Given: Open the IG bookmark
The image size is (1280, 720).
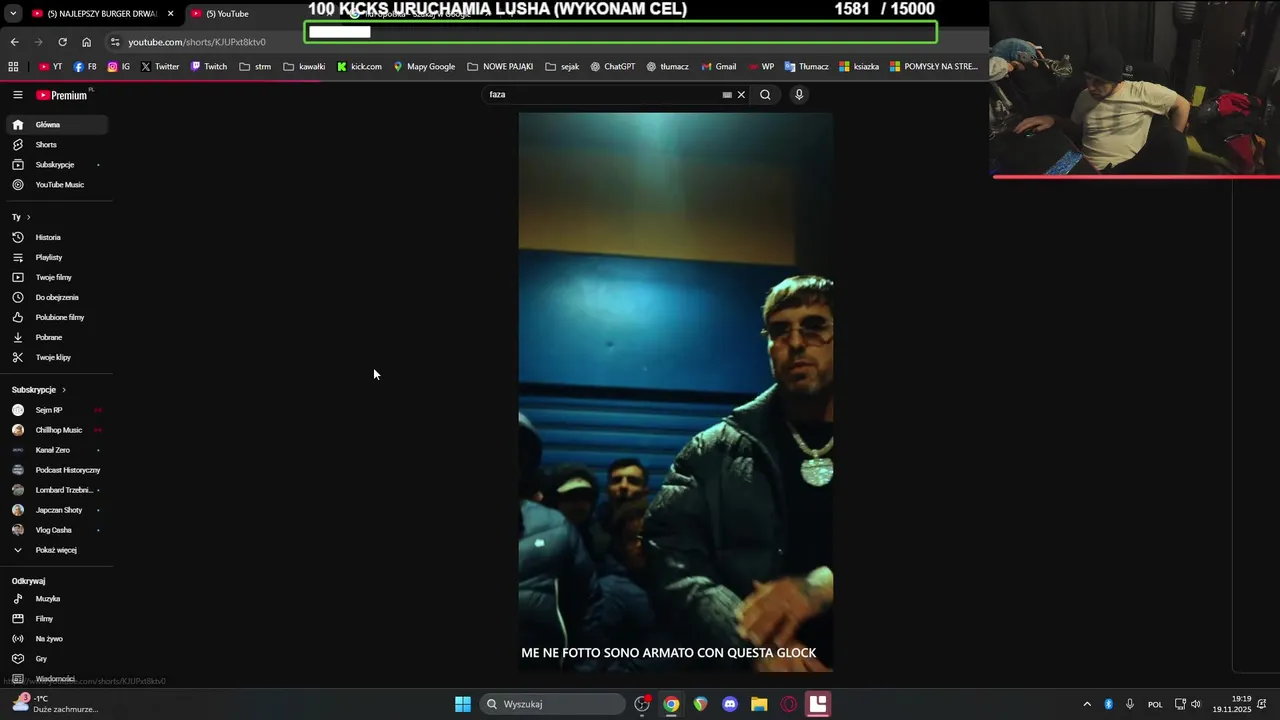Looking at the screenshot, I should 119,67.
